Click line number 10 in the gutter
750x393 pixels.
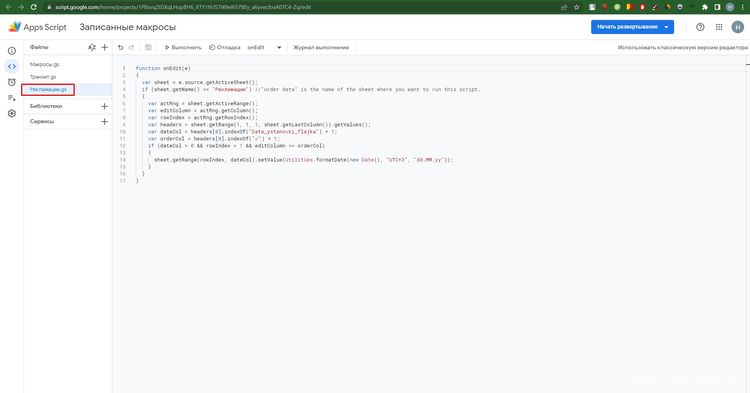(123, 131)
